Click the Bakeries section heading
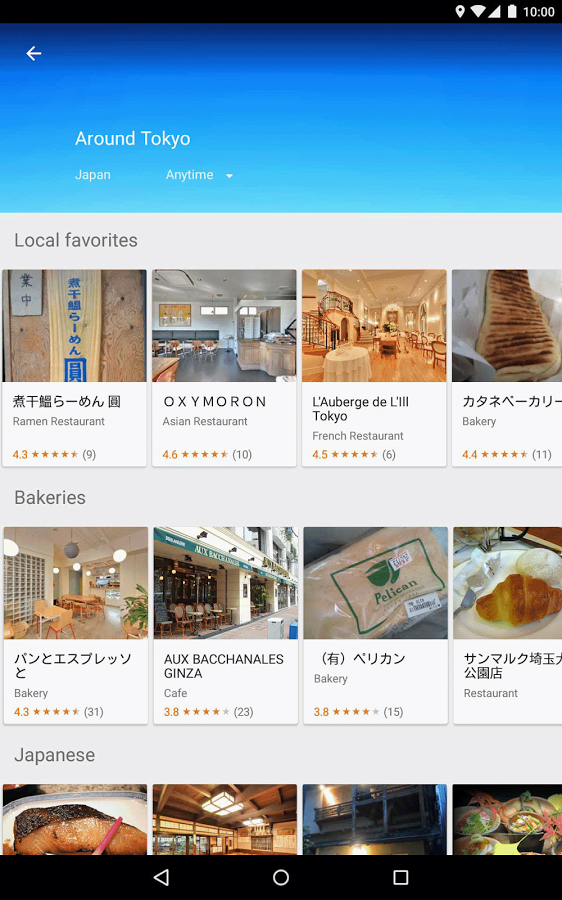This screenshot has width=562, height=900. coord(50,497)
